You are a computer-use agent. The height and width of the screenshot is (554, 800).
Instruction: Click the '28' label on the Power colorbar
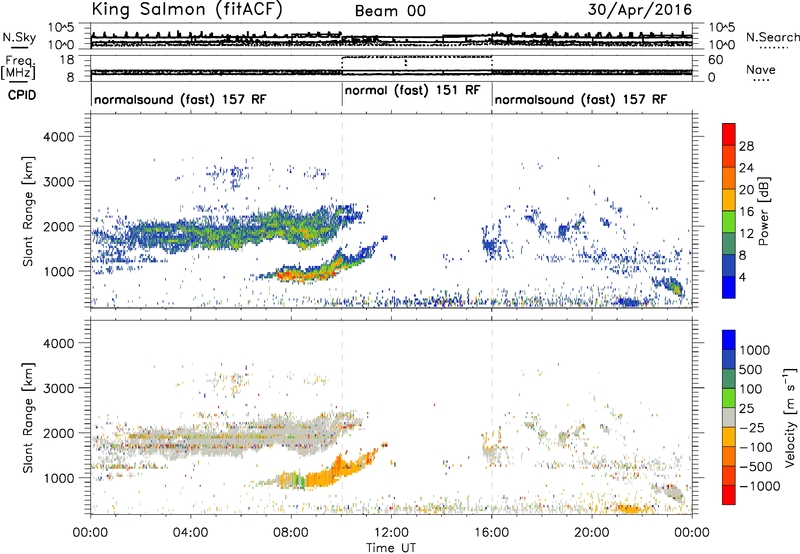pos(746,146)
